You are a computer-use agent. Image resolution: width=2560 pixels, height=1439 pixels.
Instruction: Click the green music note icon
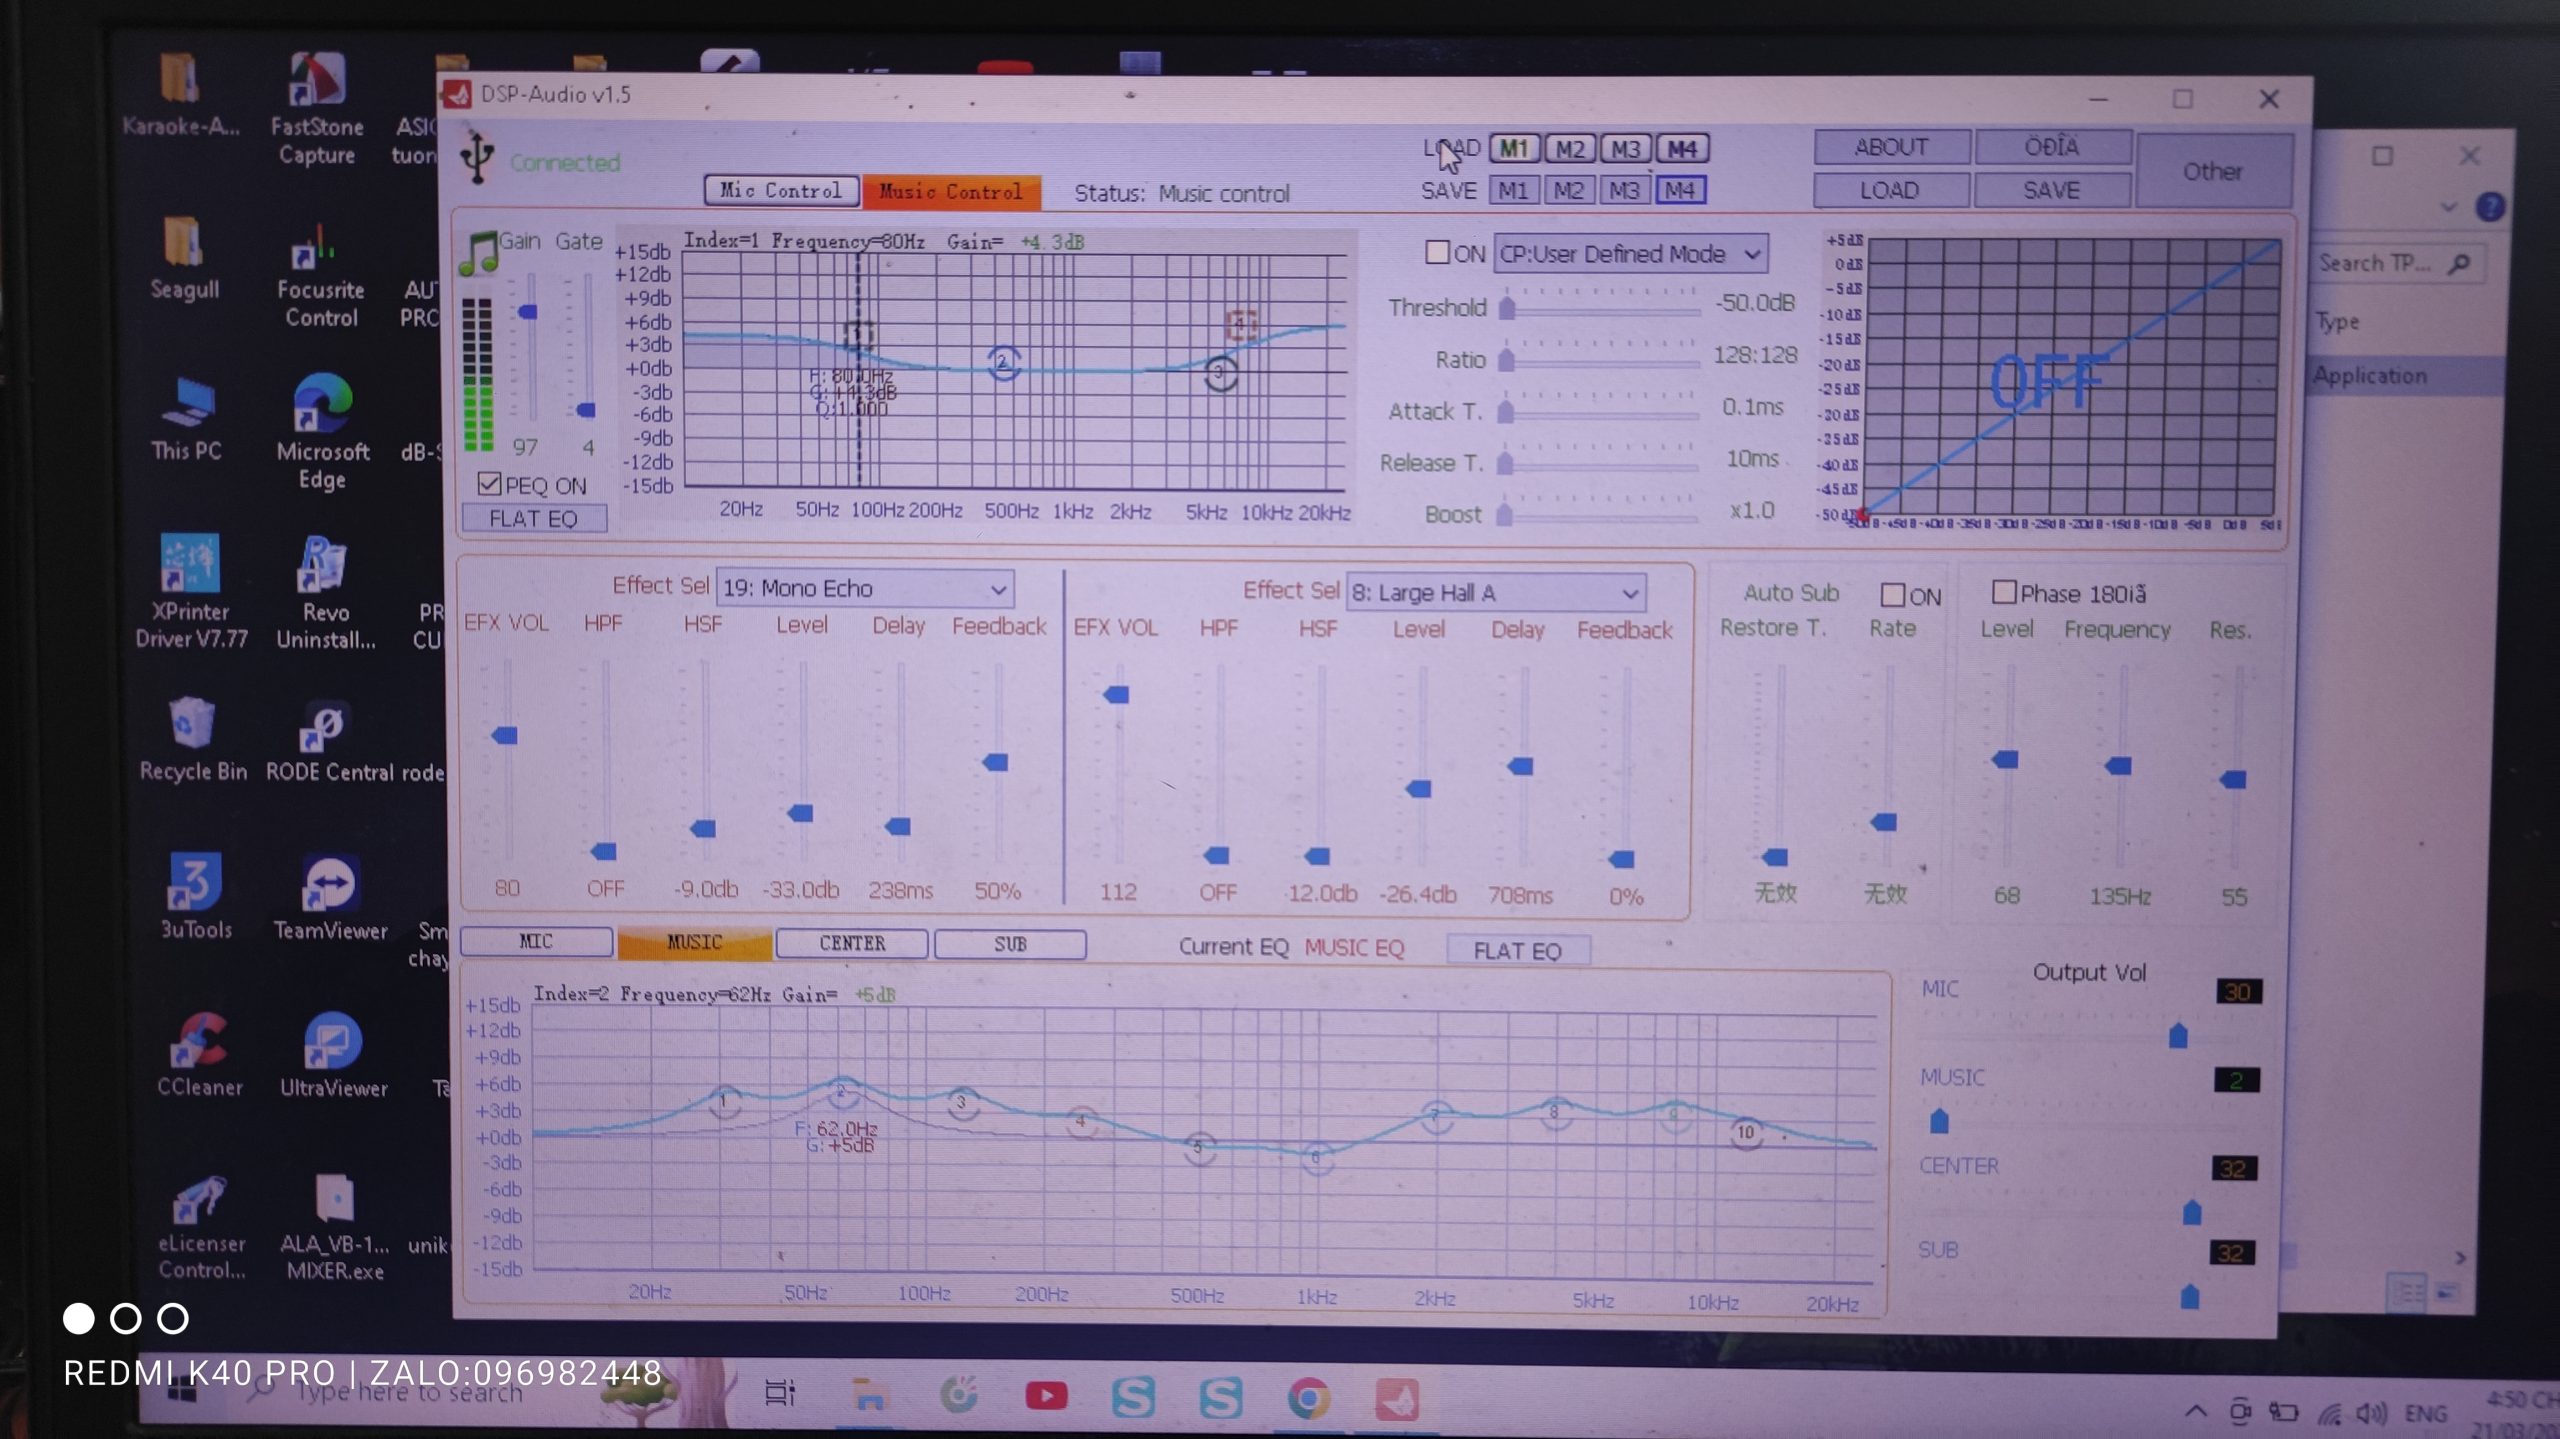[478, 254]
